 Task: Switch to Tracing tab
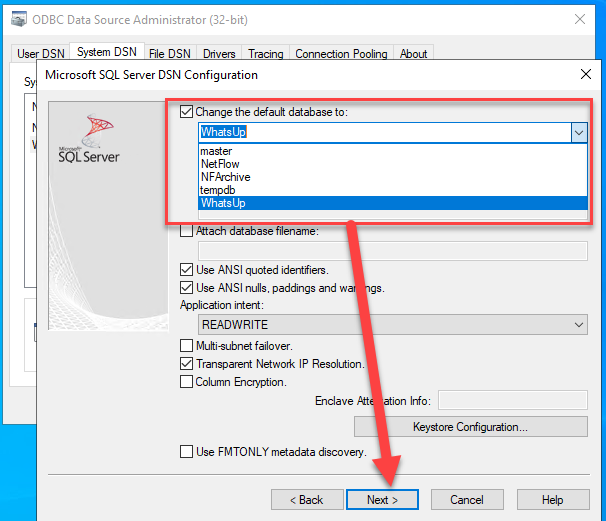(266, 54)
